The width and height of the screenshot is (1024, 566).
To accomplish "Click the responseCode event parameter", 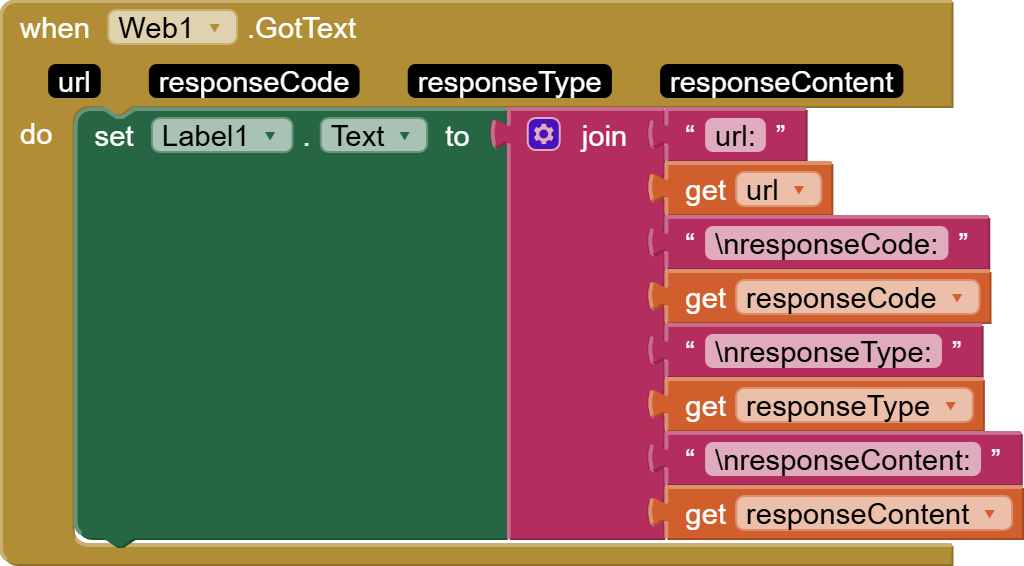I will (253, 82).
